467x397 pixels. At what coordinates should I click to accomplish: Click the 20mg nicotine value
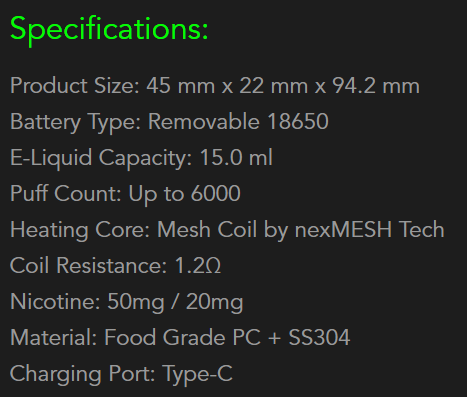pos(214,303)
